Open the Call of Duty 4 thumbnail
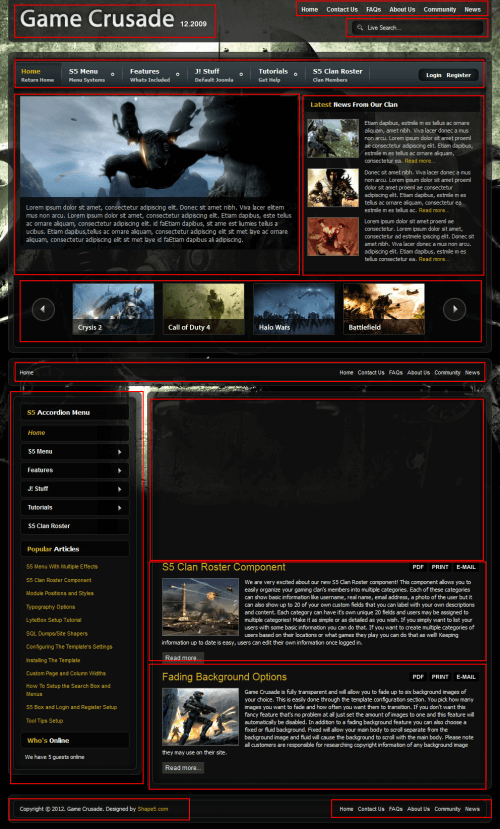This screenshot has width=500, height=829. click(203, 309)
